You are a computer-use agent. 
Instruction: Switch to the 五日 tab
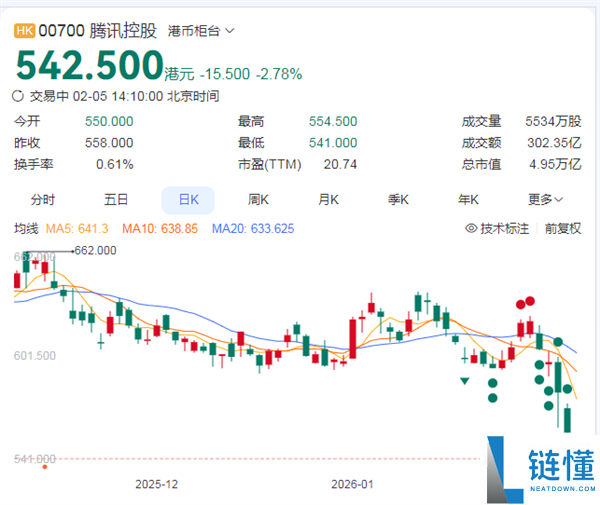(116, 200)
